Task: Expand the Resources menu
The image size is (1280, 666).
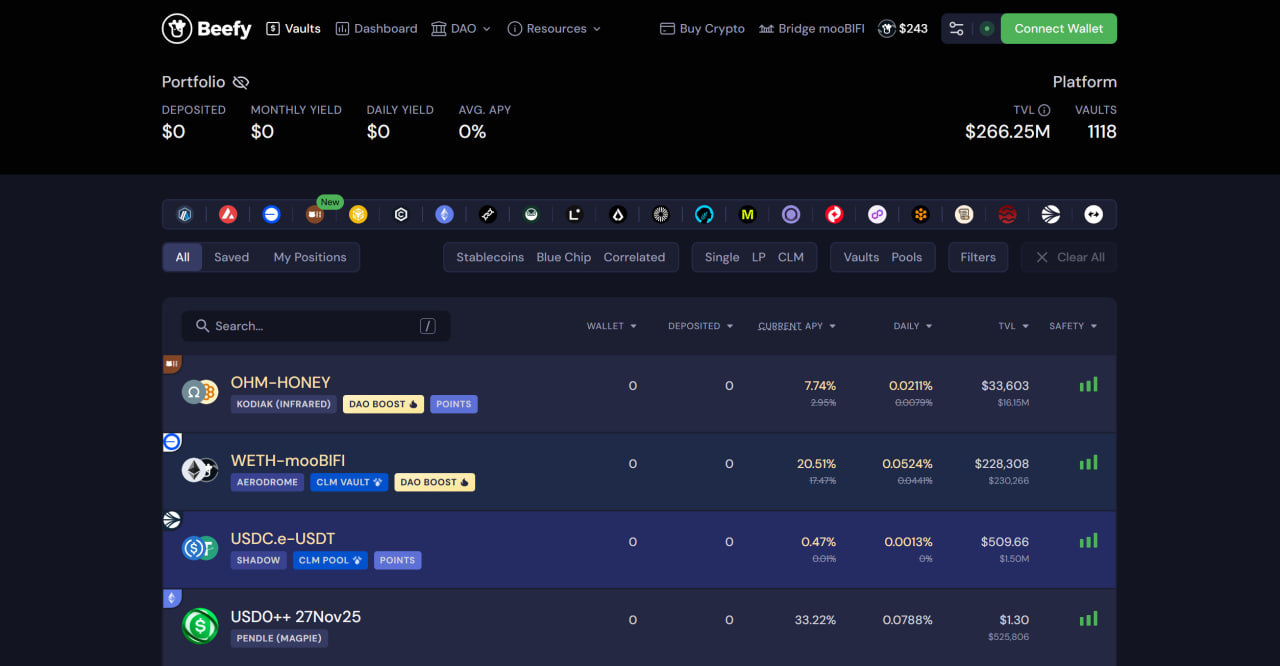Action: (554, 29)
